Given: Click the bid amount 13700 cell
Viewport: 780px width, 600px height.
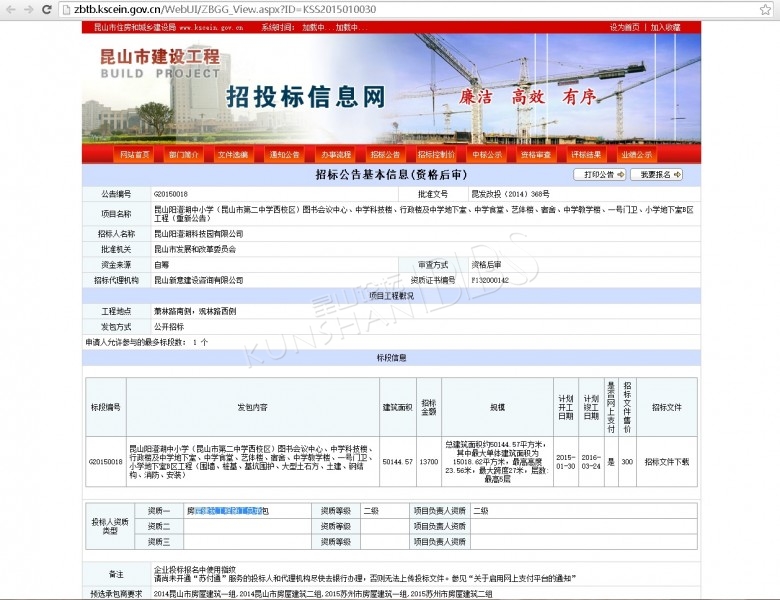Looking at the screenshot, I should click(x=429, y=462).
